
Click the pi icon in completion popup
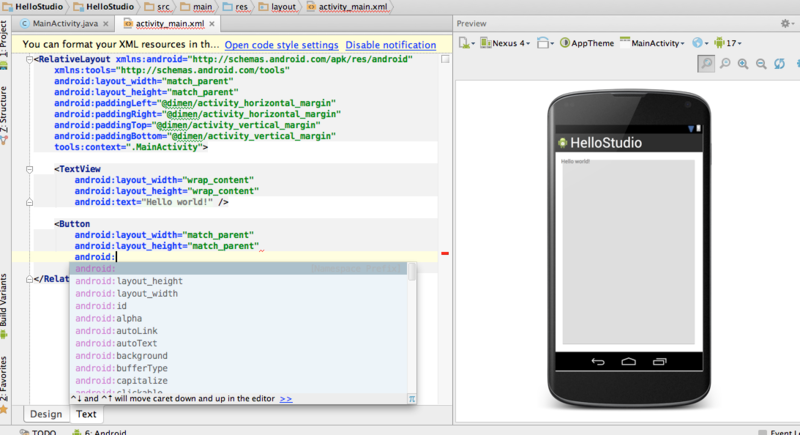tap(412, 399)
